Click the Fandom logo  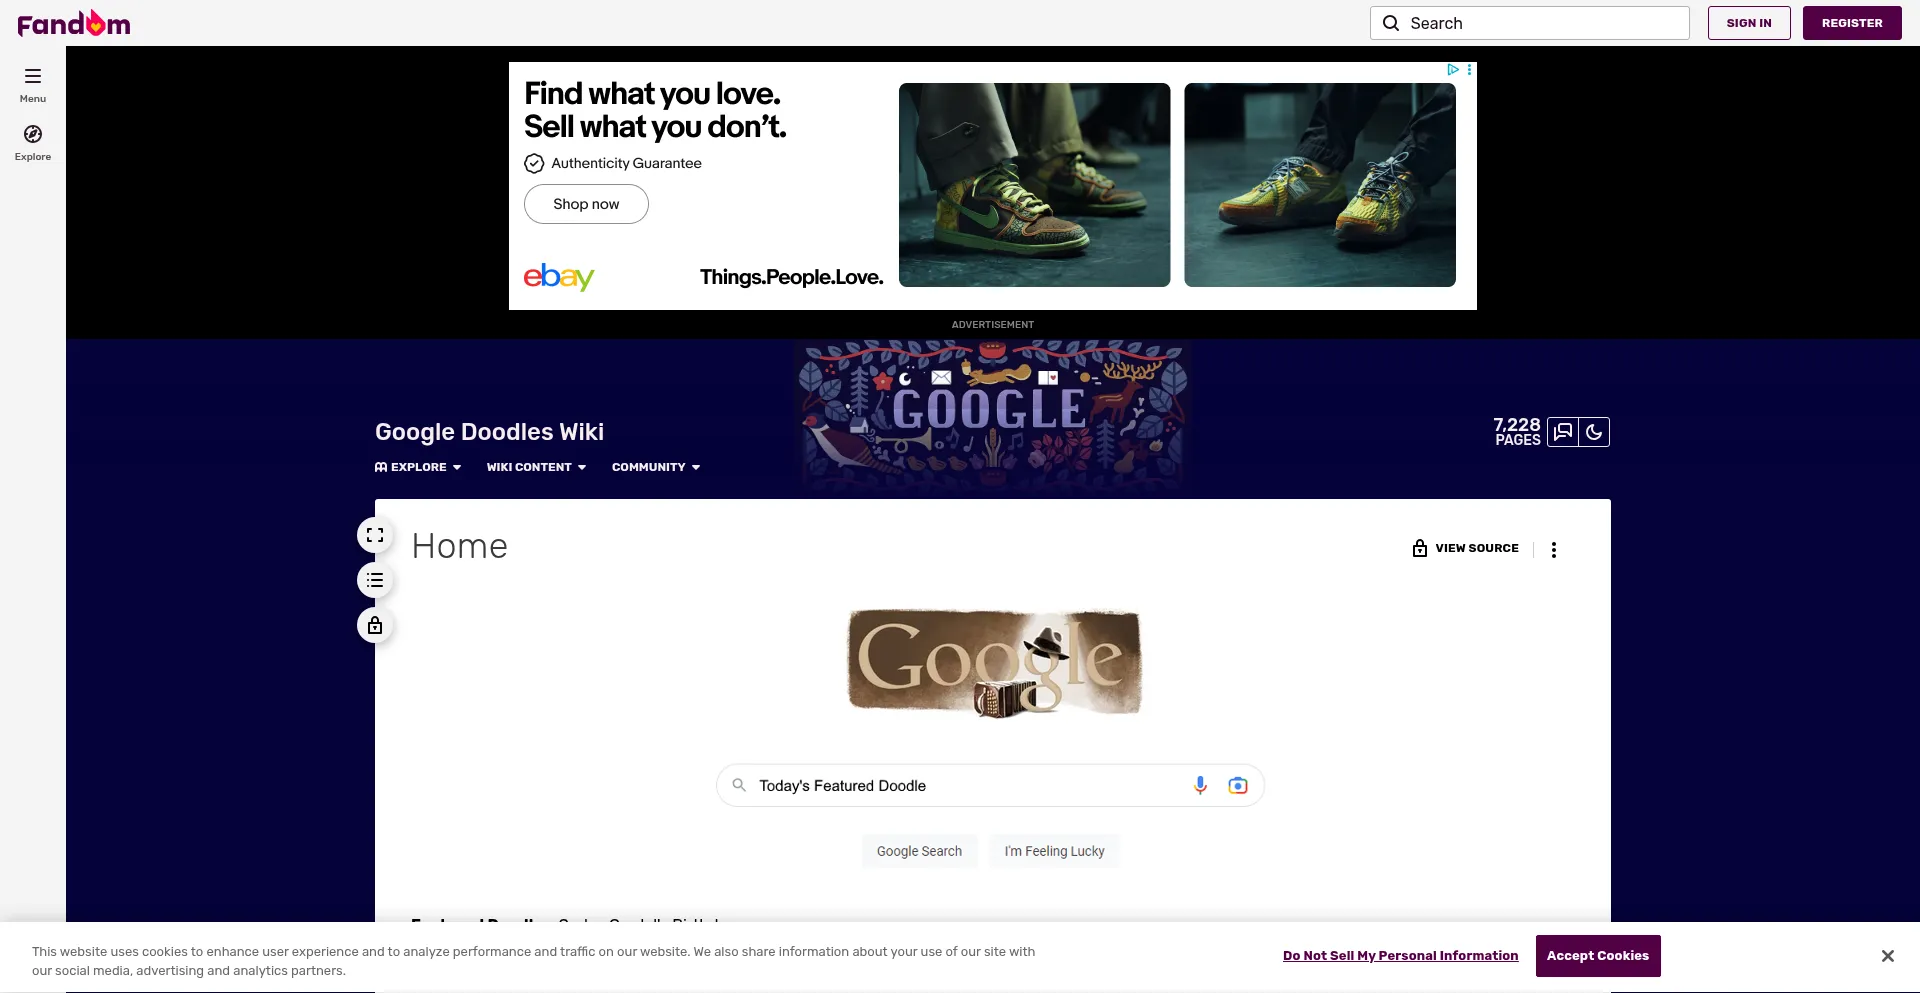point(74,23)
